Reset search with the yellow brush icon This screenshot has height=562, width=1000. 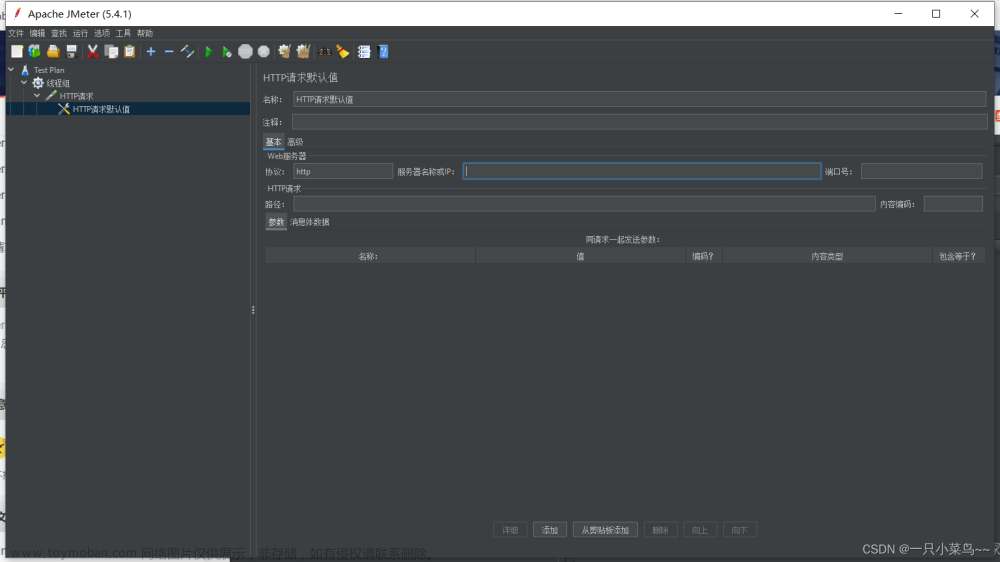coord(343,52)
